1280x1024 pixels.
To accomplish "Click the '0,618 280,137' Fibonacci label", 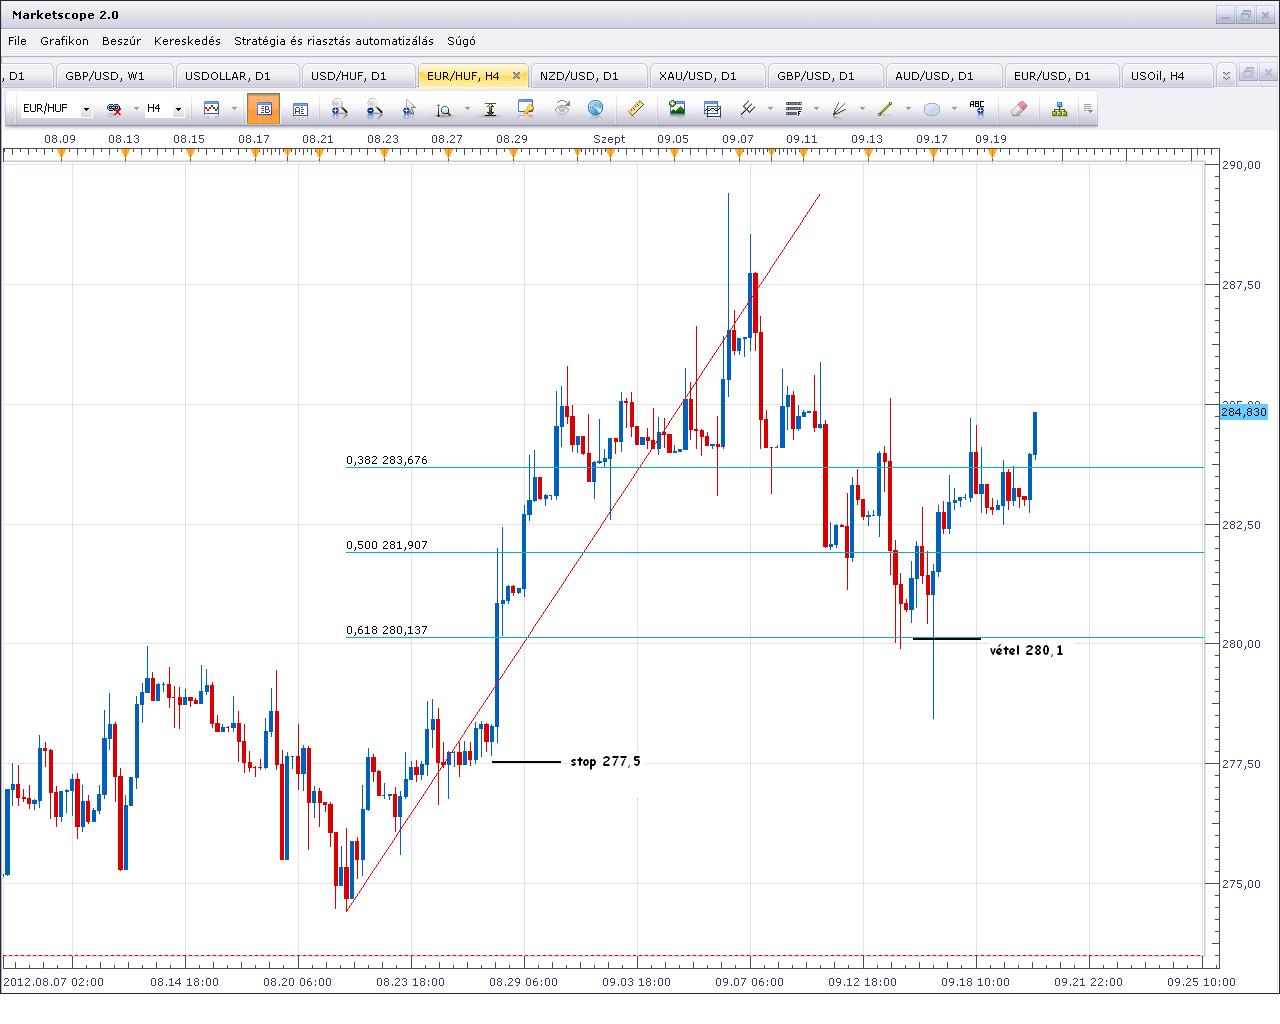I will (x=387, y=630).
